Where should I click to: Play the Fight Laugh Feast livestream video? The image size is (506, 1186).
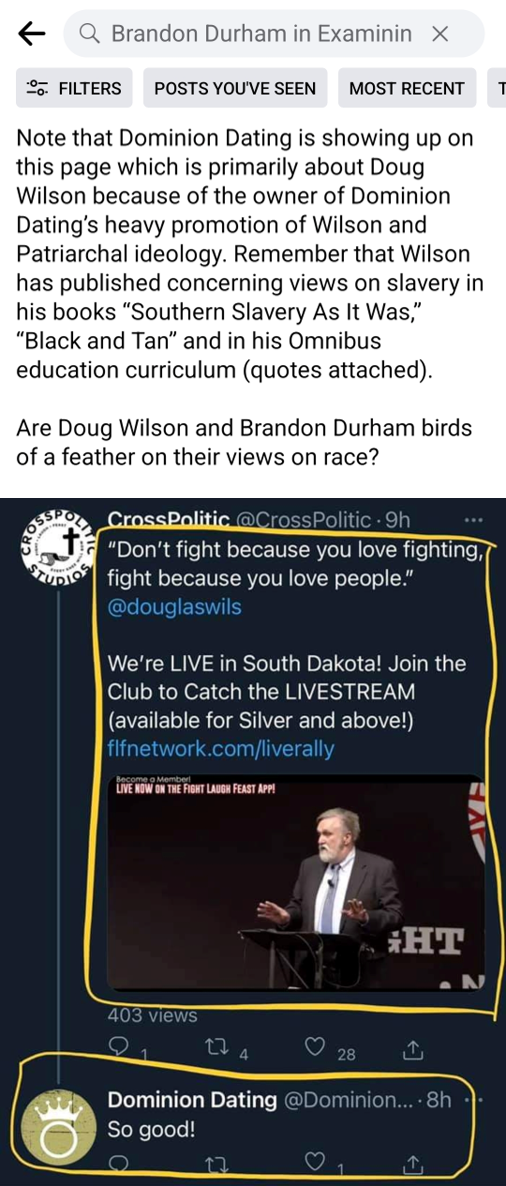click(295, 881)
